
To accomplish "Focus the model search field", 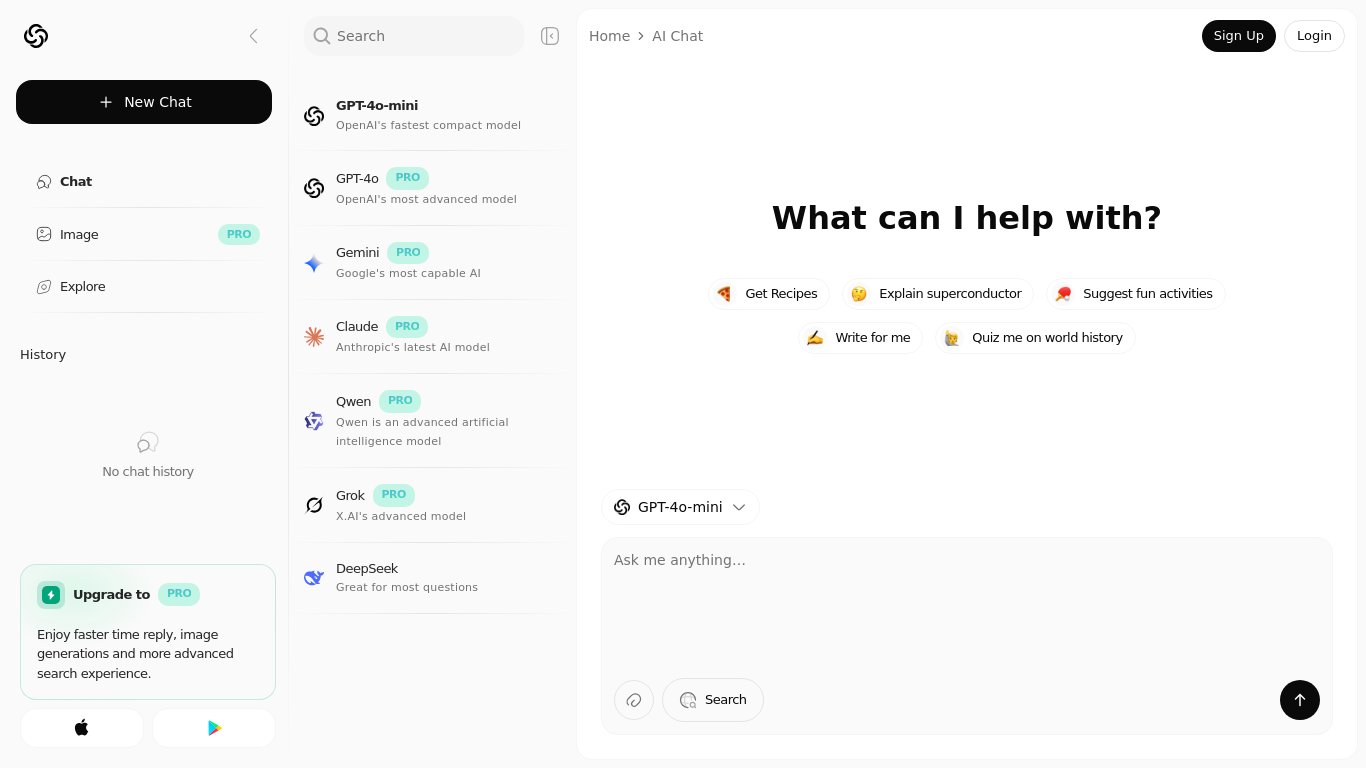I will 414,36.
